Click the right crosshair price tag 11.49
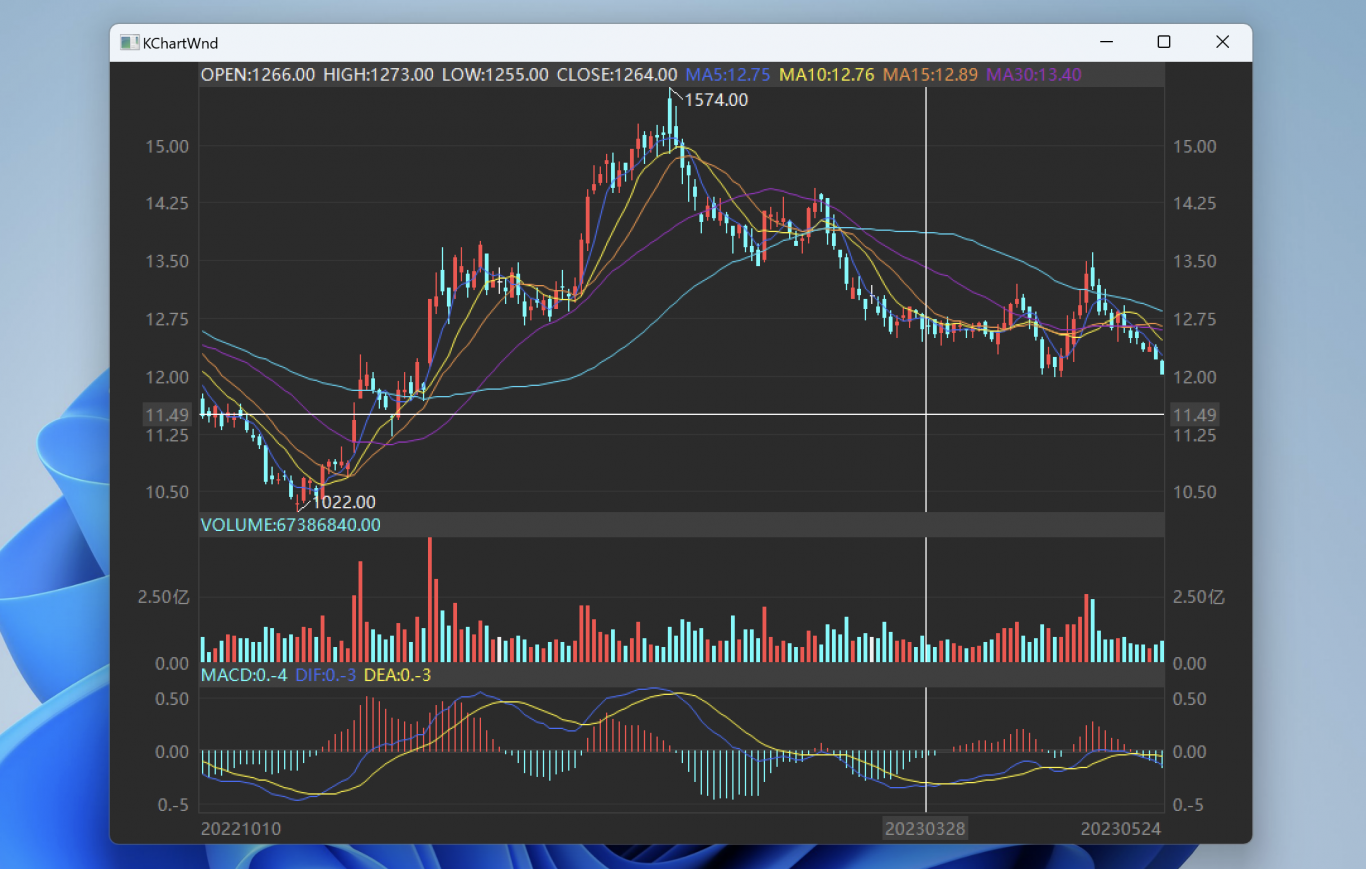 point(1195,415)
